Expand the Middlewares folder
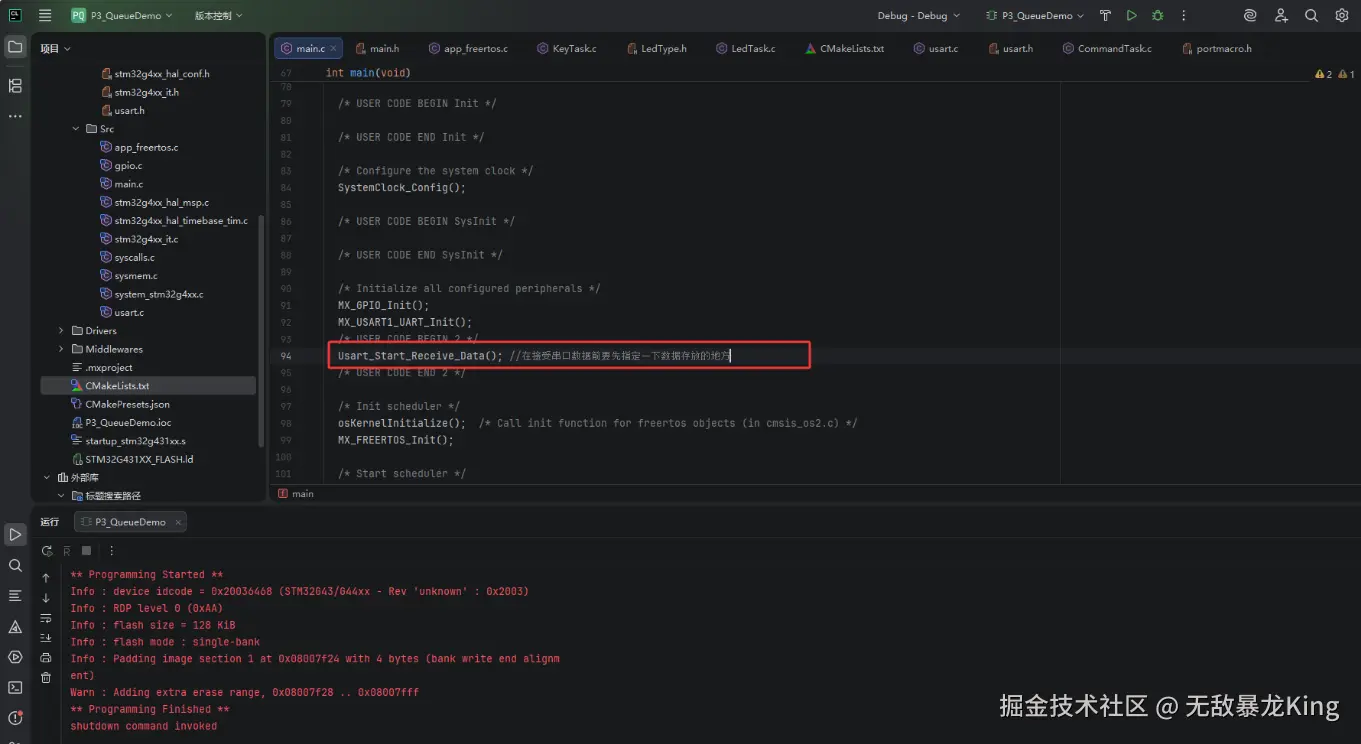The width and height of the screenshot is (1361, 744). point(62,349)
